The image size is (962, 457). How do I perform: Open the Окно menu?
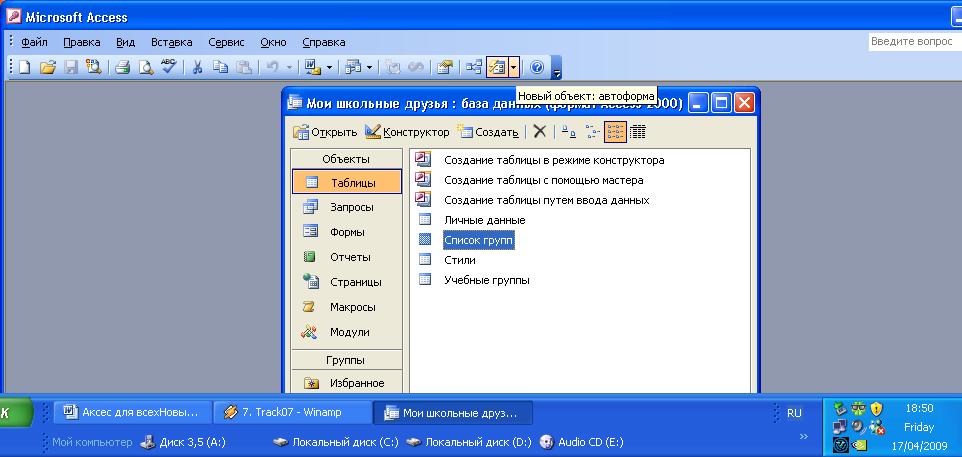click(273, 42)
